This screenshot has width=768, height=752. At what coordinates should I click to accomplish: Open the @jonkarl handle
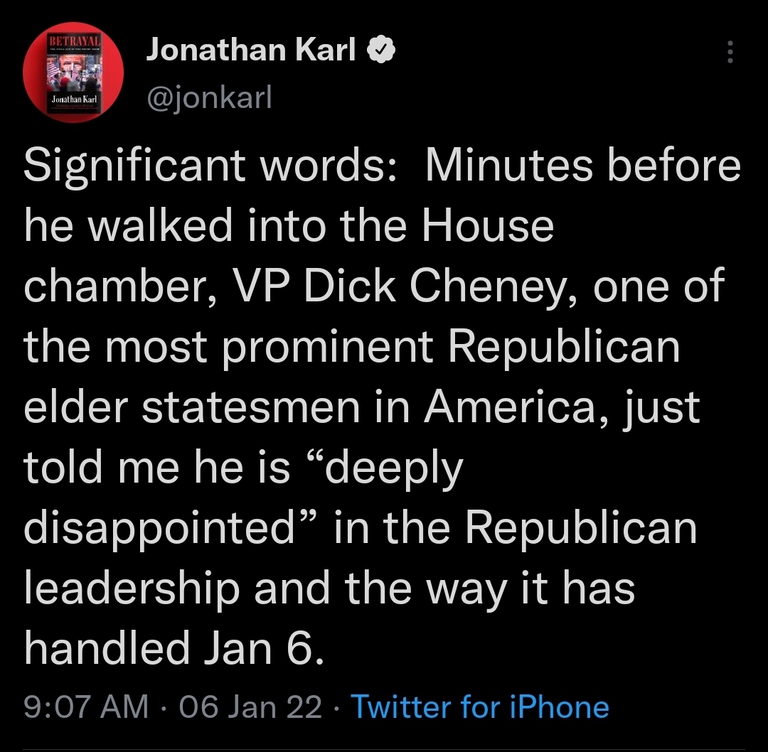tap(209, 97)
